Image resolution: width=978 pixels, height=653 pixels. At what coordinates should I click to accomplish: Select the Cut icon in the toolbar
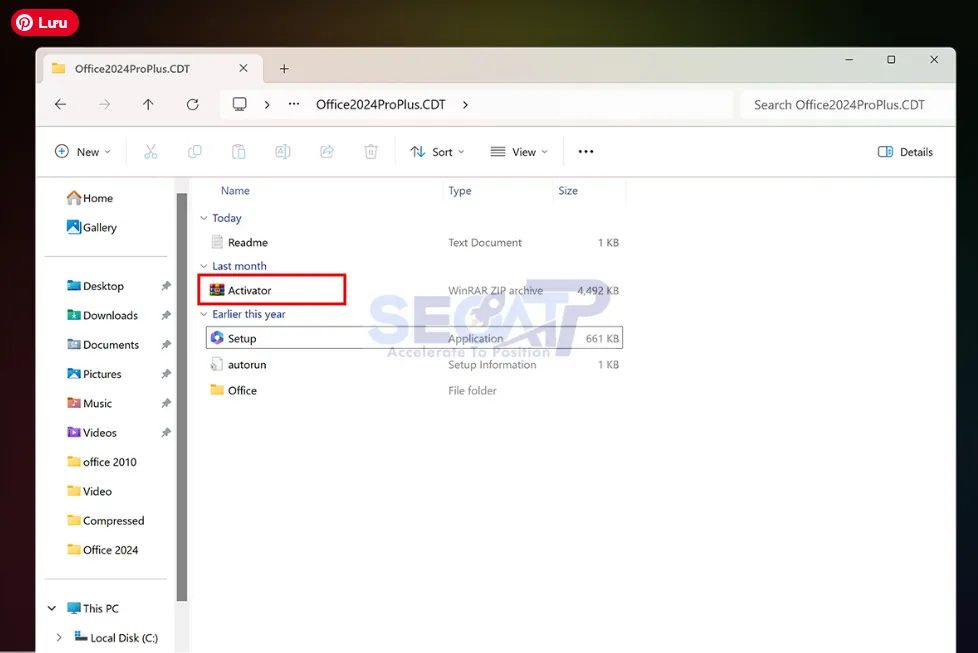pyautogui.click(x=151, y=151)
